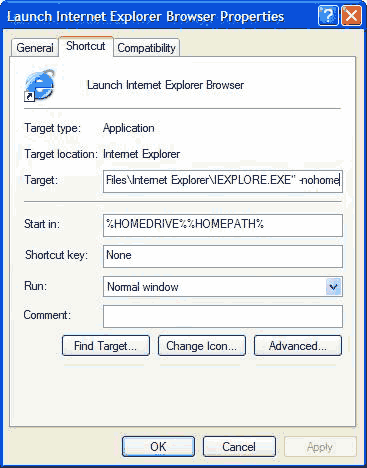Click the 'Target location:' label
The image size is (367, 468).
61,154
